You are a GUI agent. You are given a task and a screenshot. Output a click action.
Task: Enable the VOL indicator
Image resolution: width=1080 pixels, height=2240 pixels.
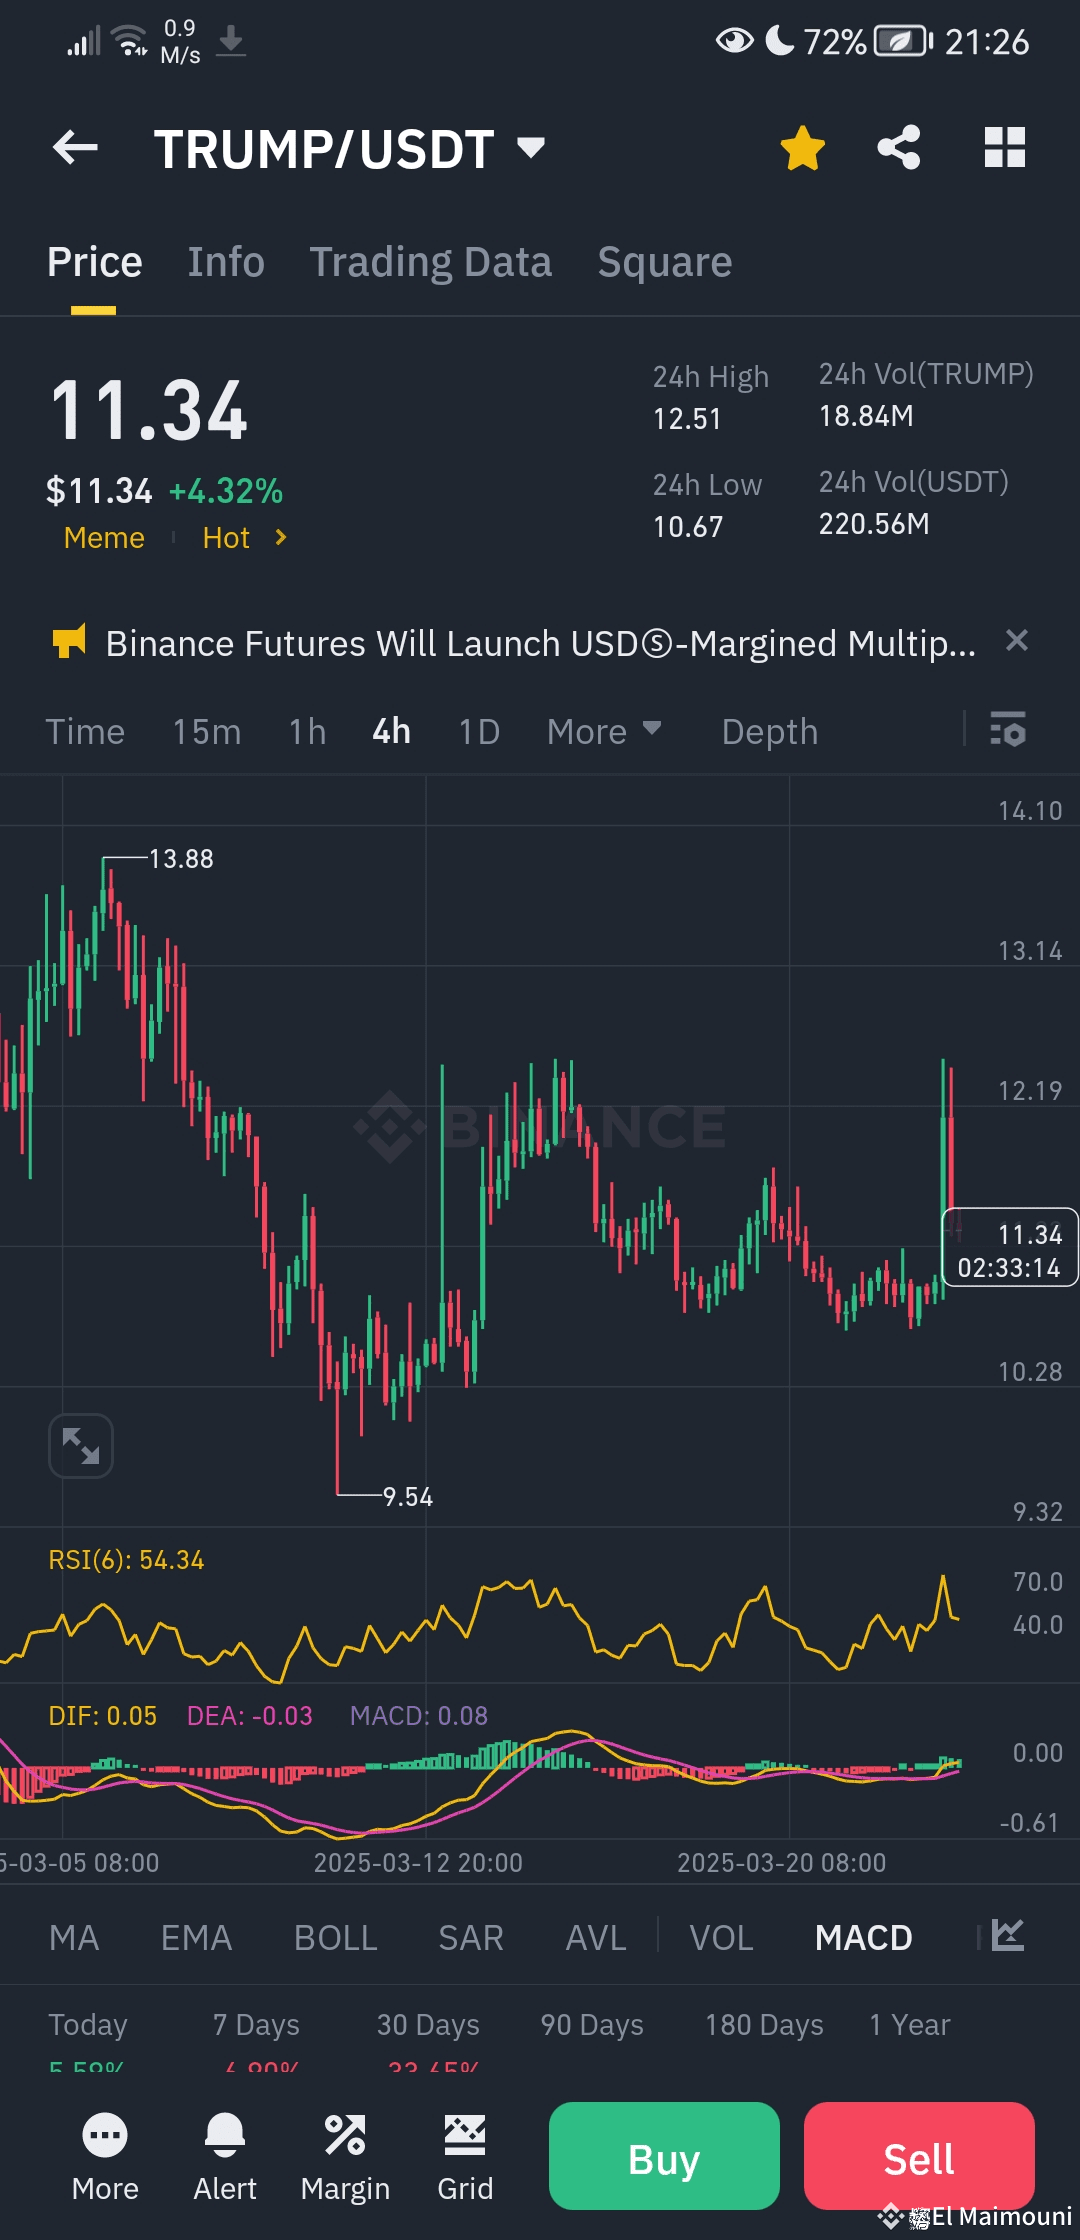point(721,1938)
